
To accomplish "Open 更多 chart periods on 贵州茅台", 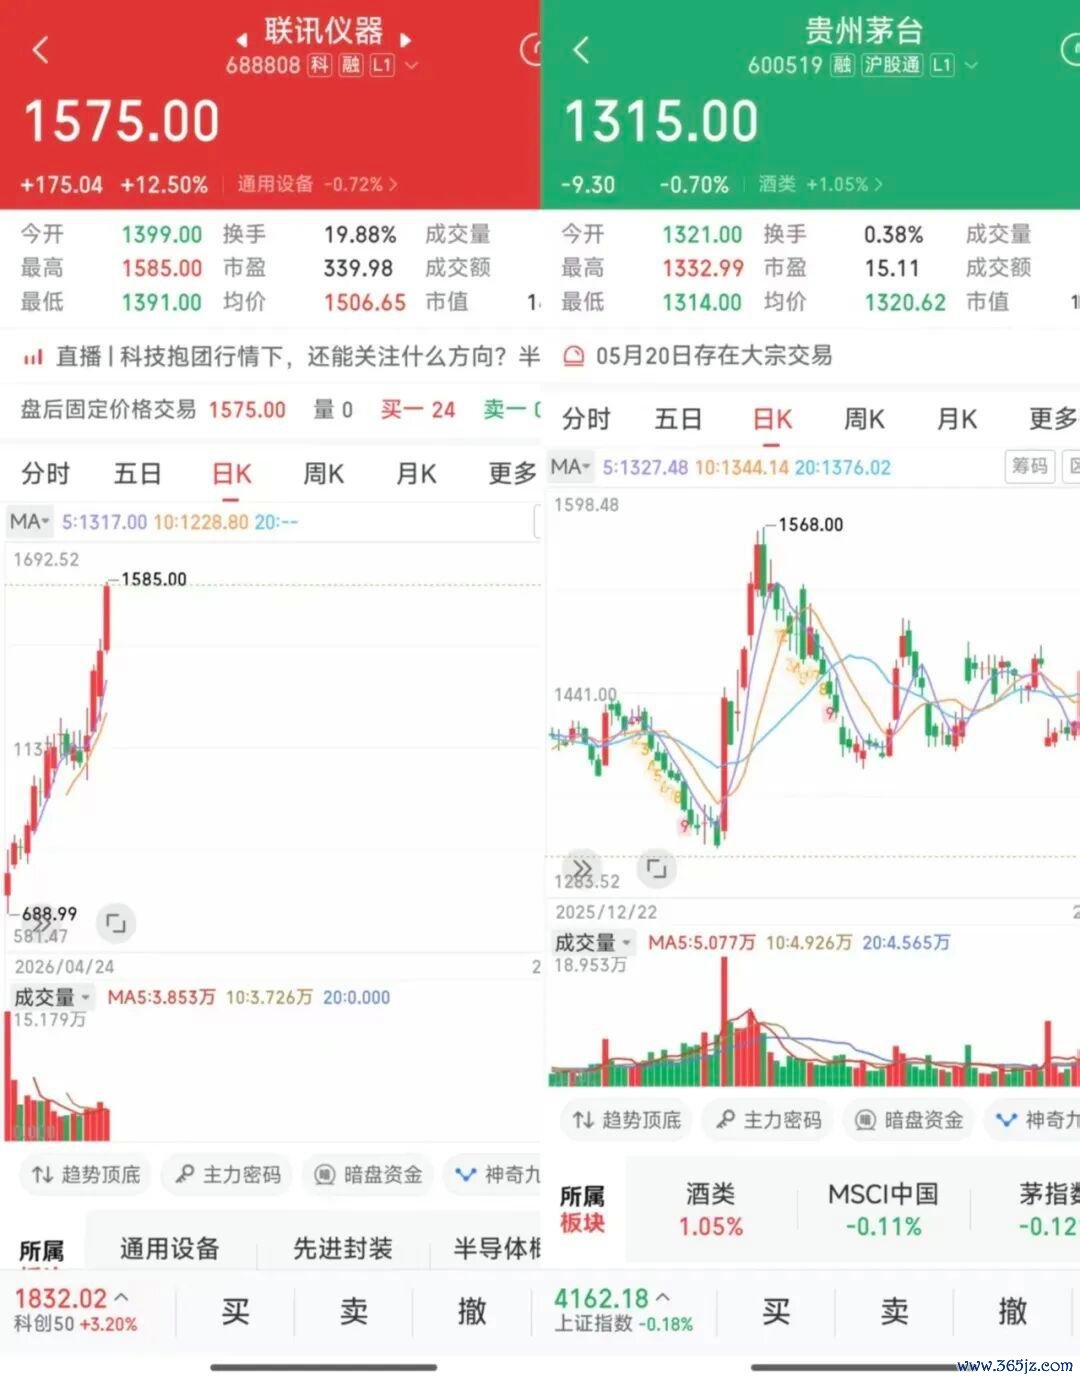I will pyautogui.click(x=1053, y=419).
